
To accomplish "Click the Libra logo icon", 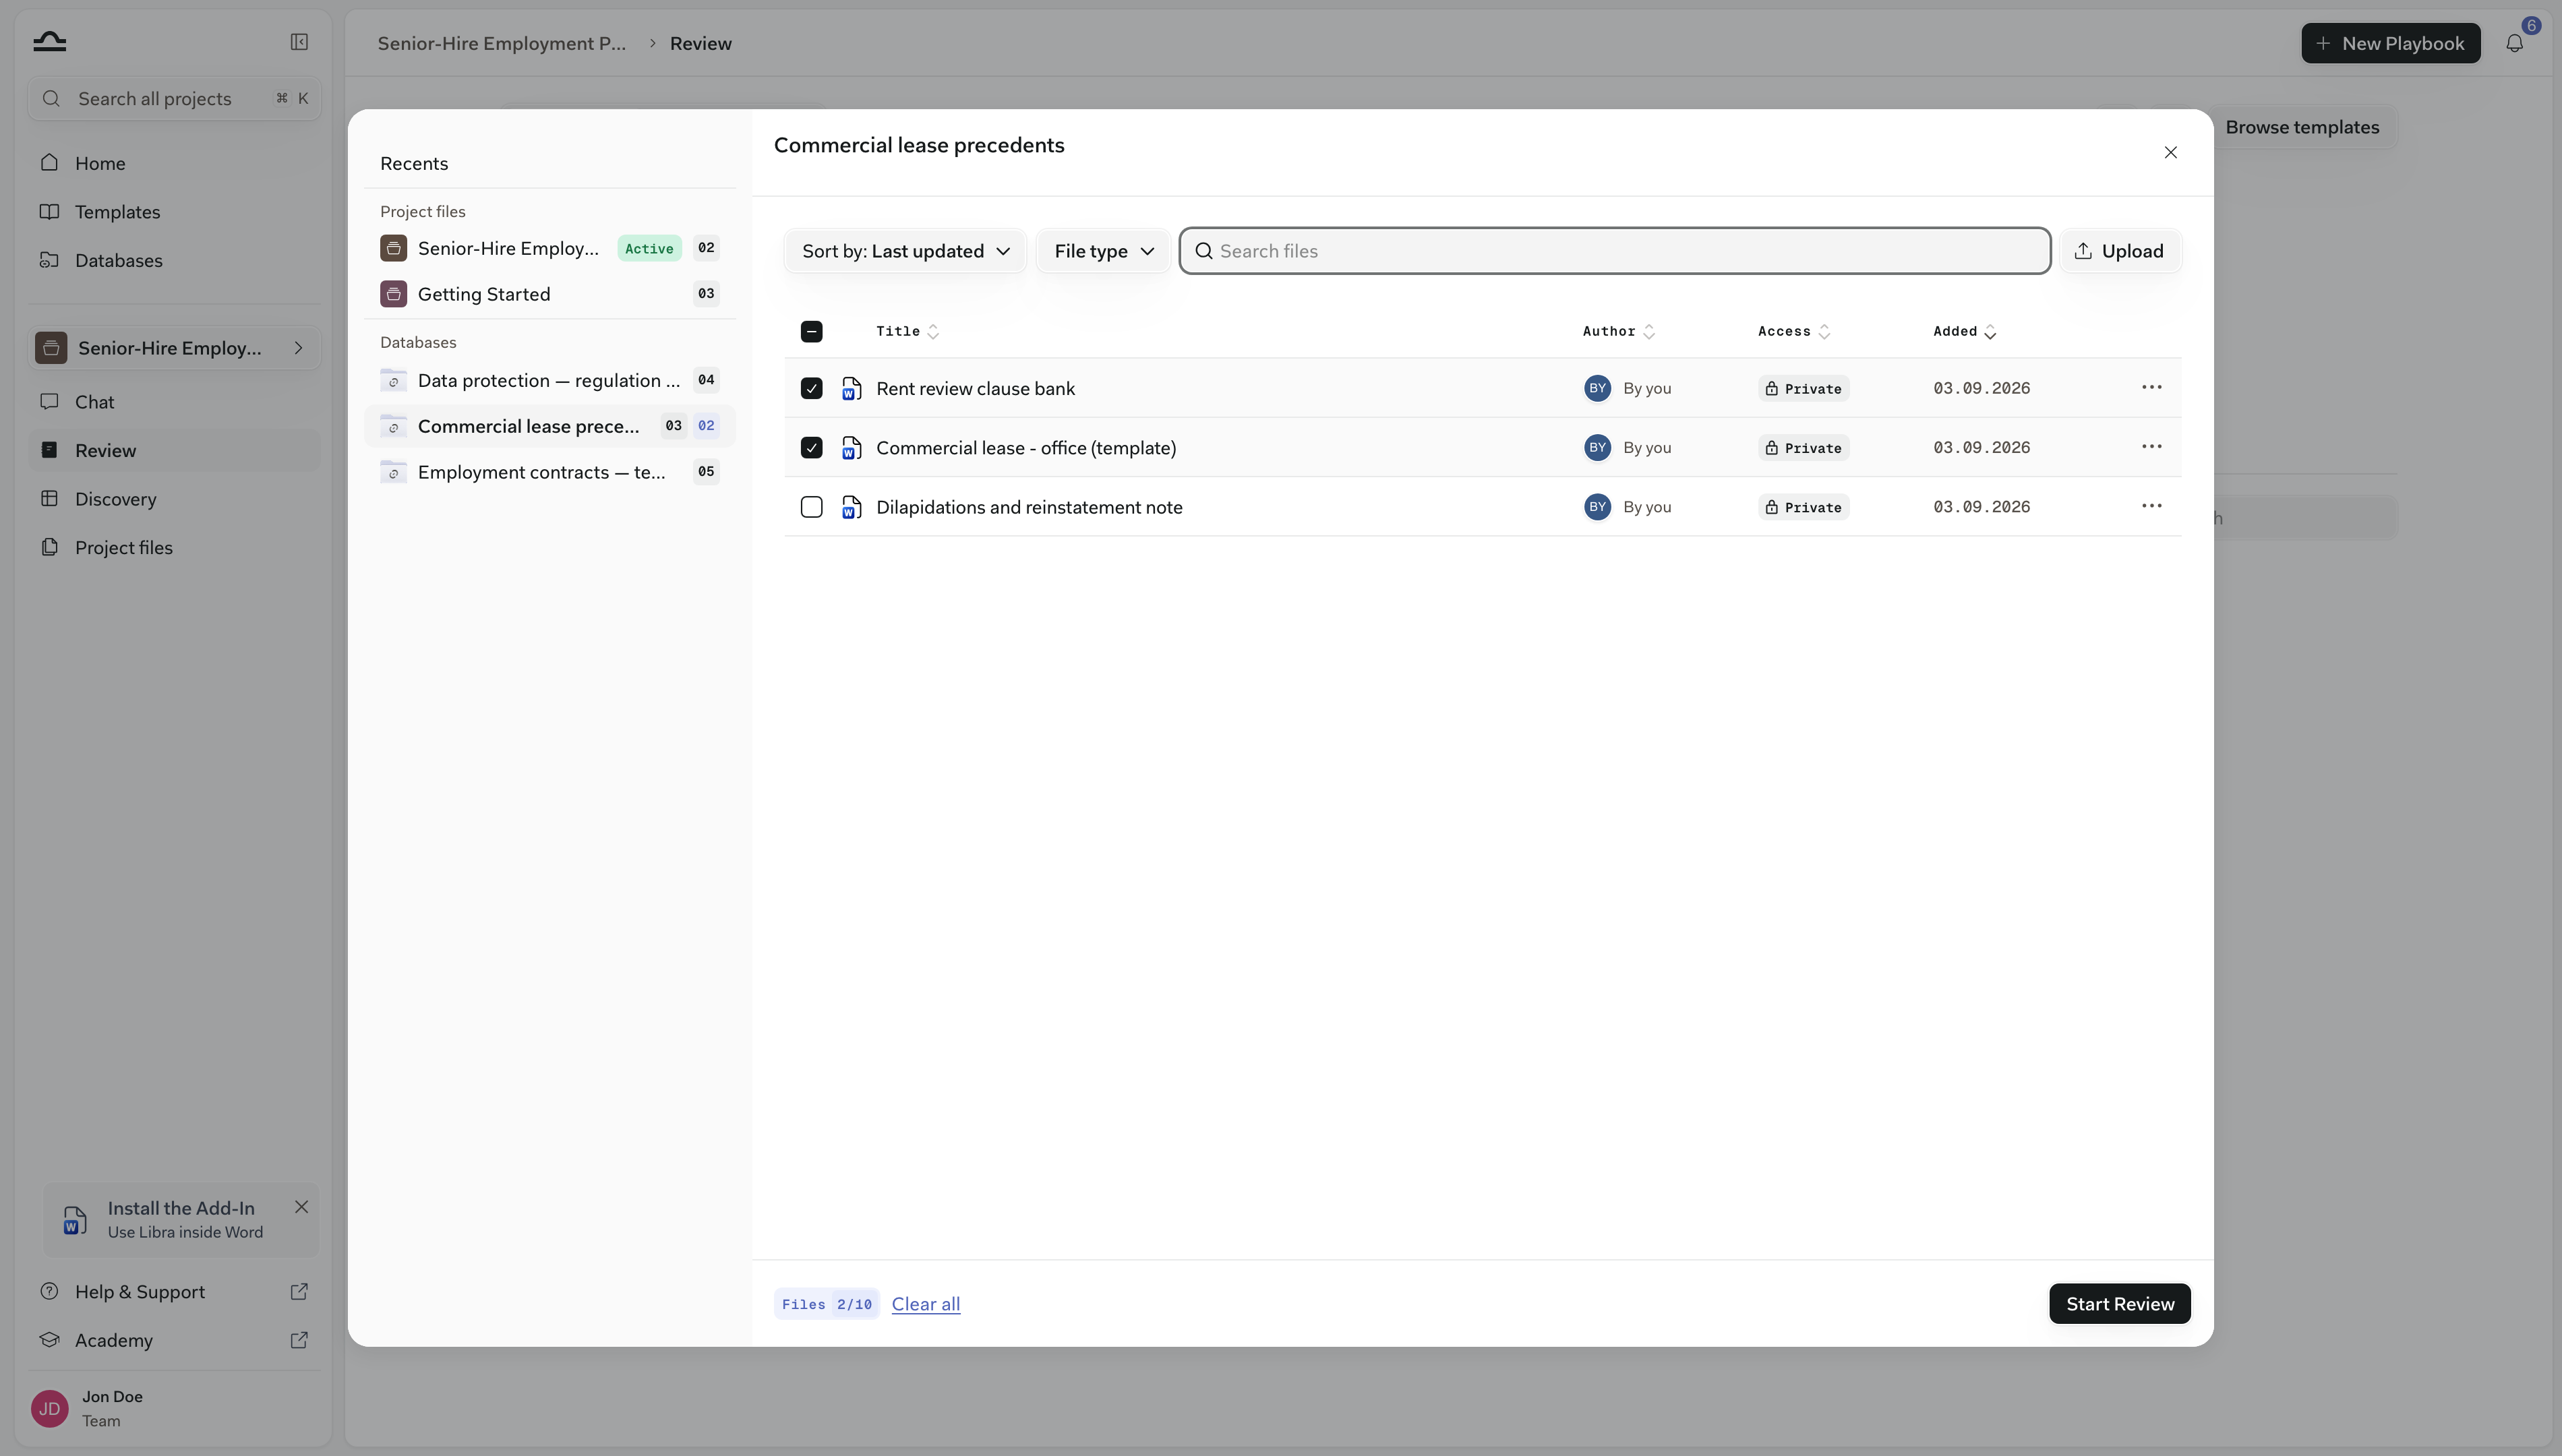I will tap(49, 41).
